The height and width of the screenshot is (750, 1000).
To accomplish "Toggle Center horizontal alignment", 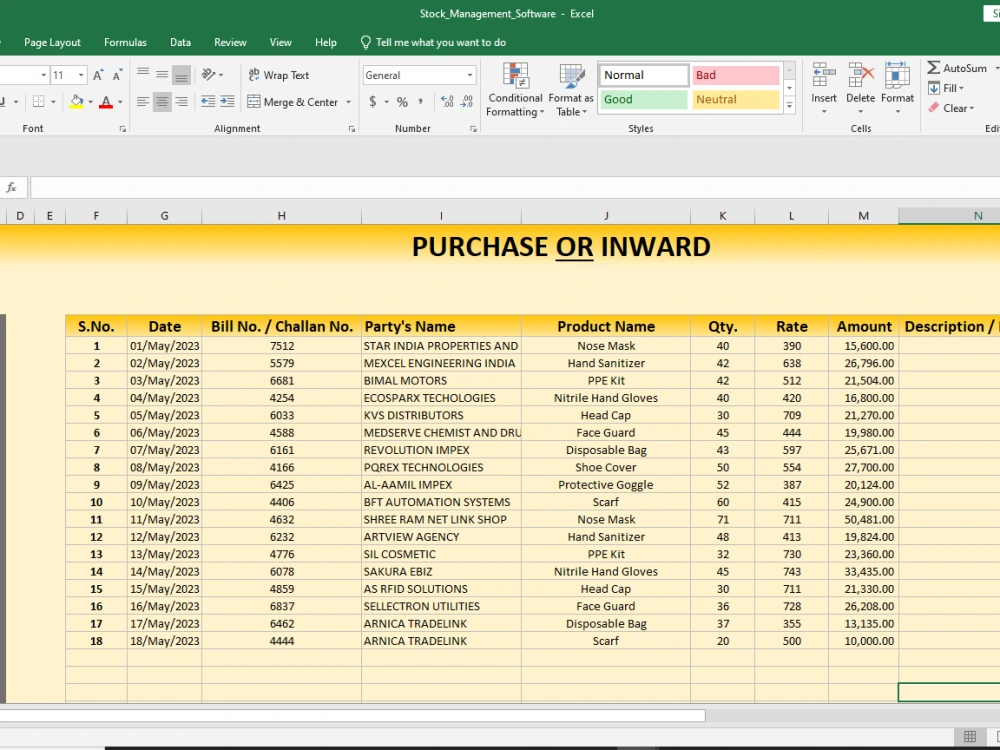I will (x=162, y=101).
